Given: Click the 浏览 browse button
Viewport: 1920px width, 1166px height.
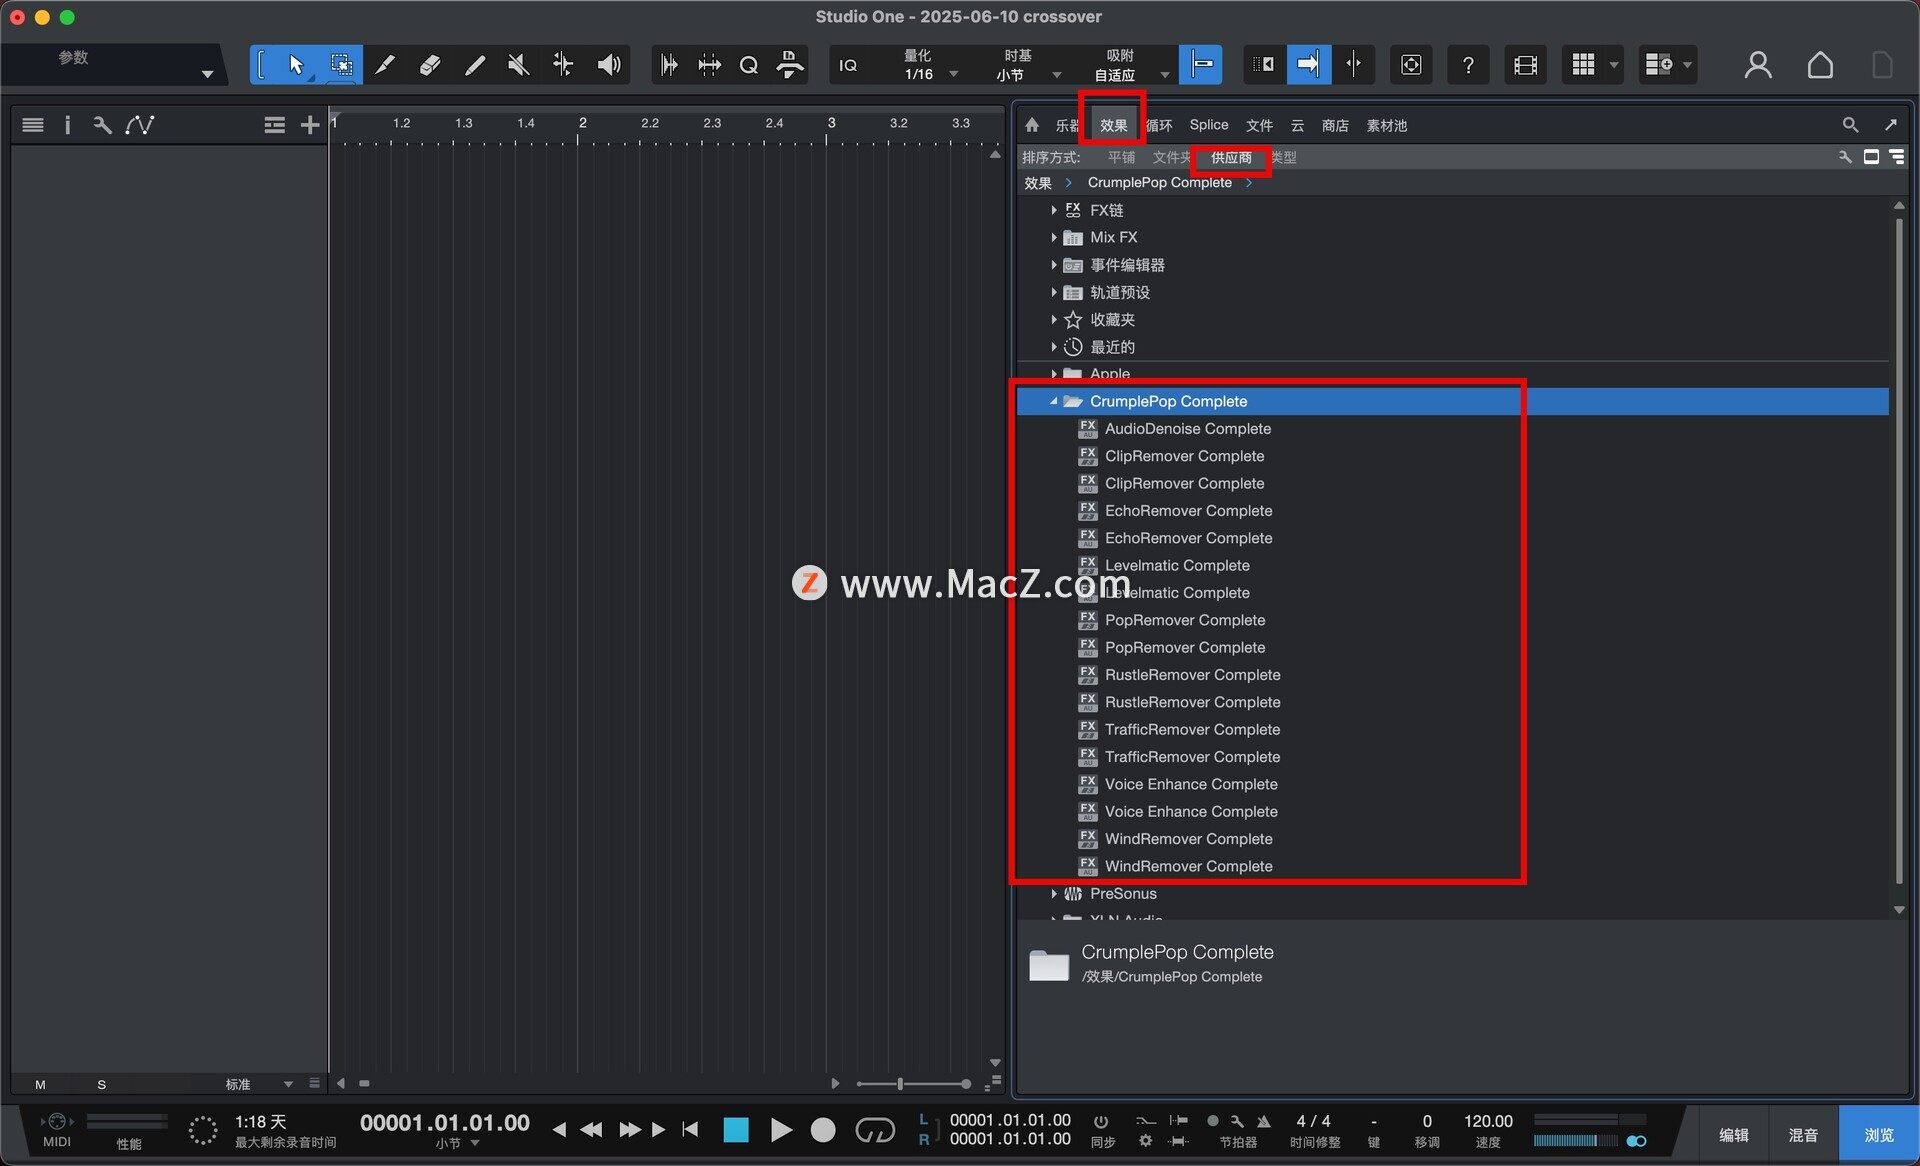Looking at the screenshot, I should click(x=1878, y=1135).
